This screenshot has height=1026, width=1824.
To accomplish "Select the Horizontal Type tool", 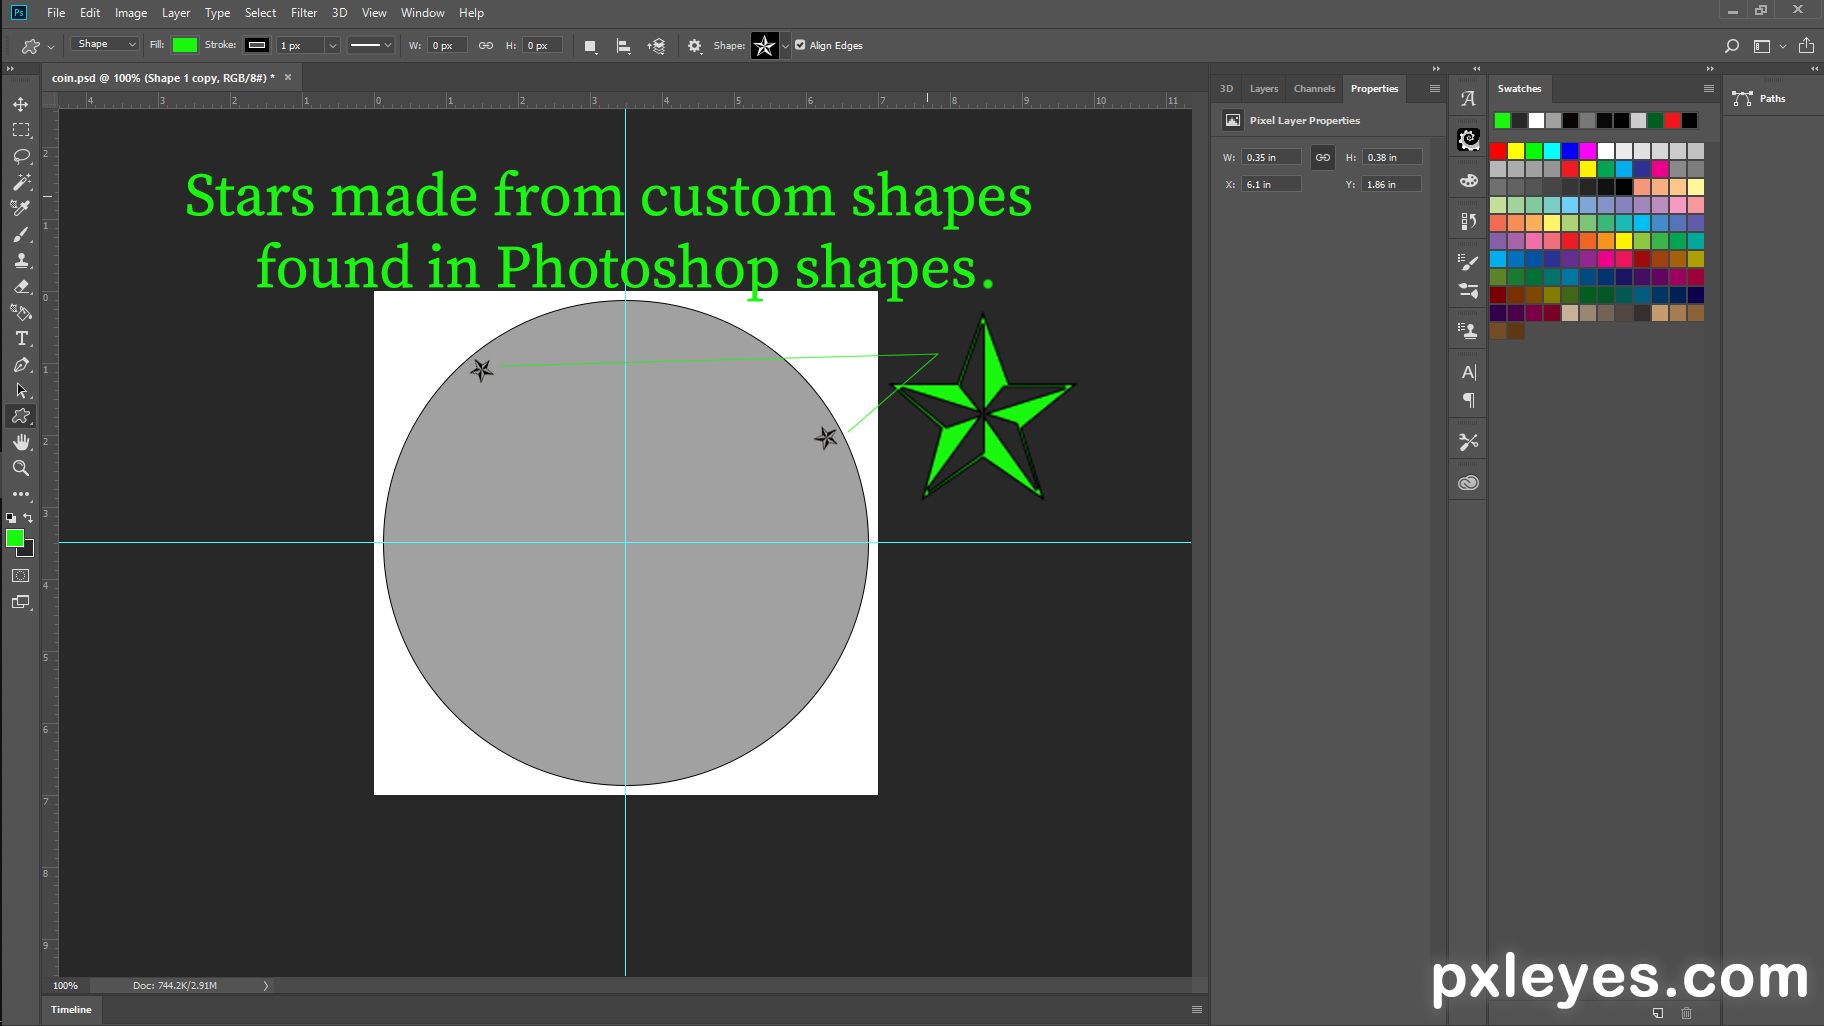I will pos(21,338).
